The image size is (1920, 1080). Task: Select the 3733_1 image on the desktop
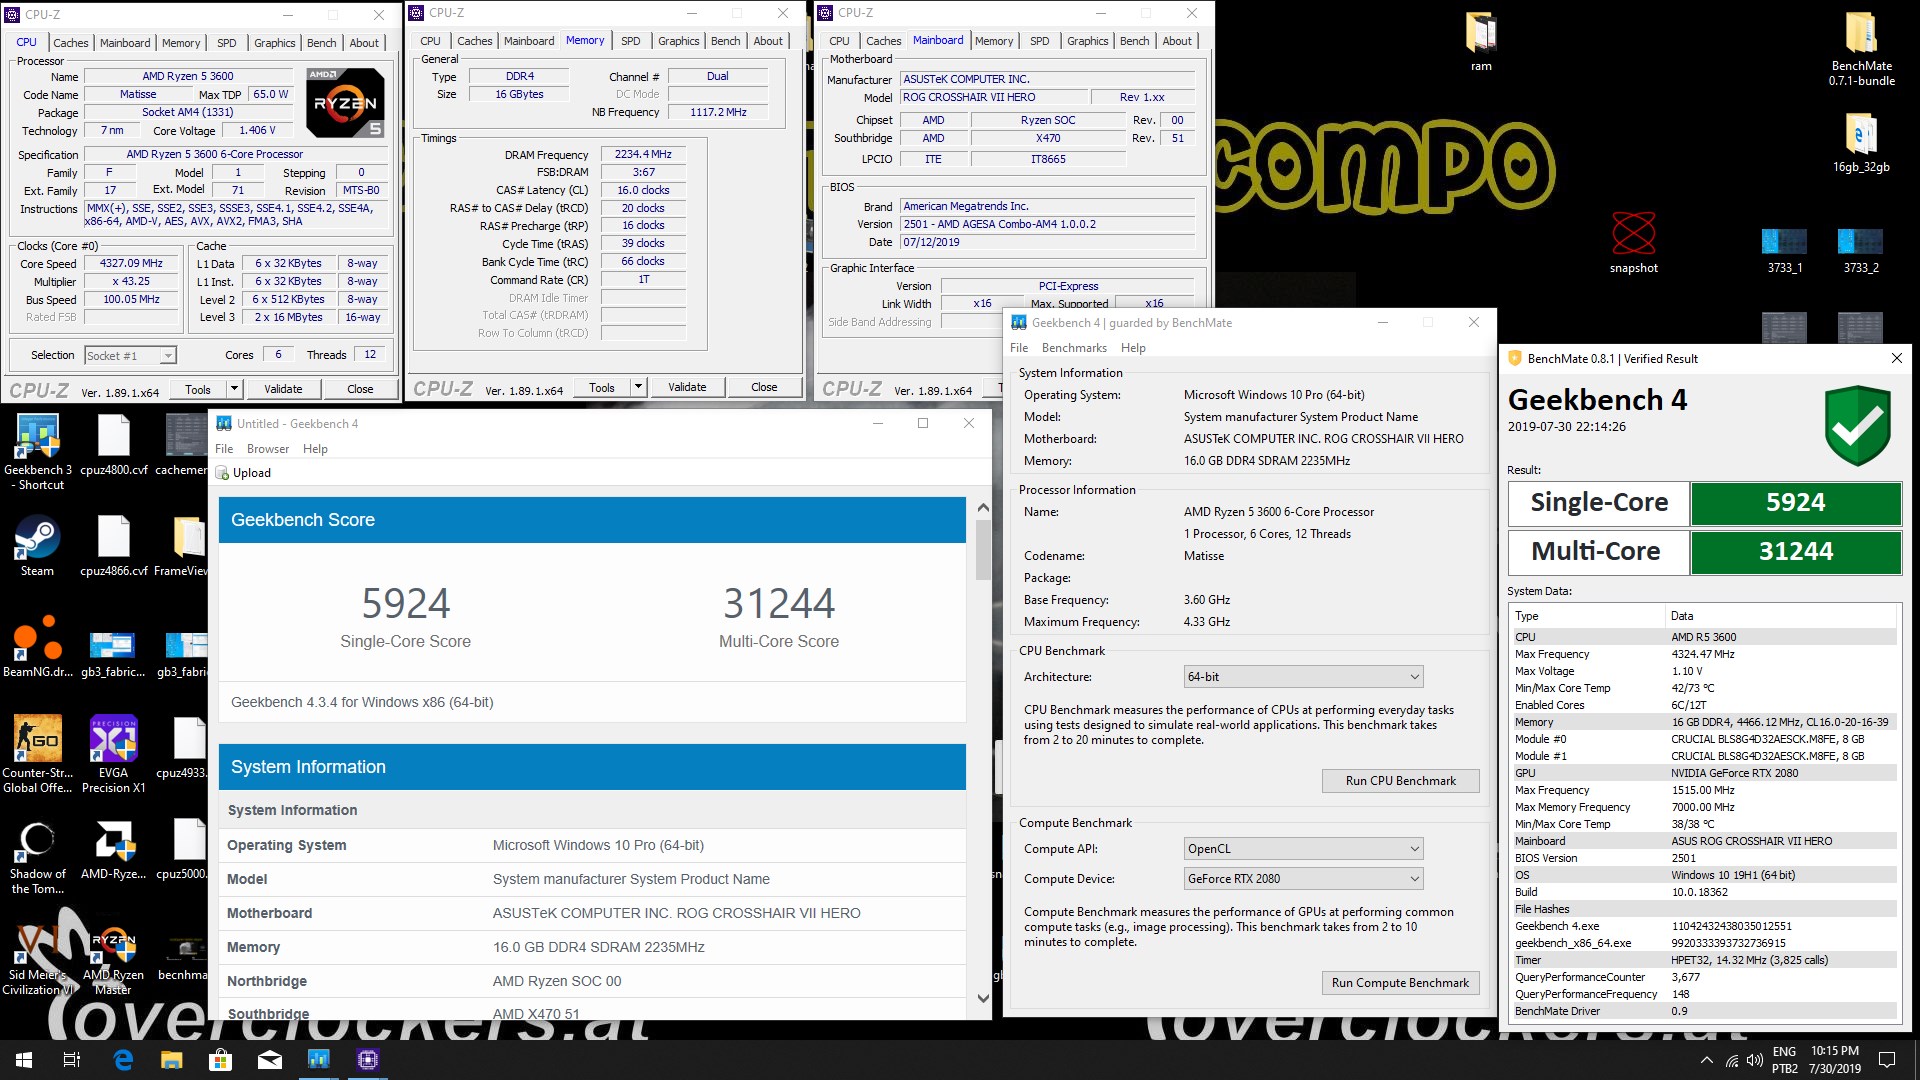point(1784,250)
